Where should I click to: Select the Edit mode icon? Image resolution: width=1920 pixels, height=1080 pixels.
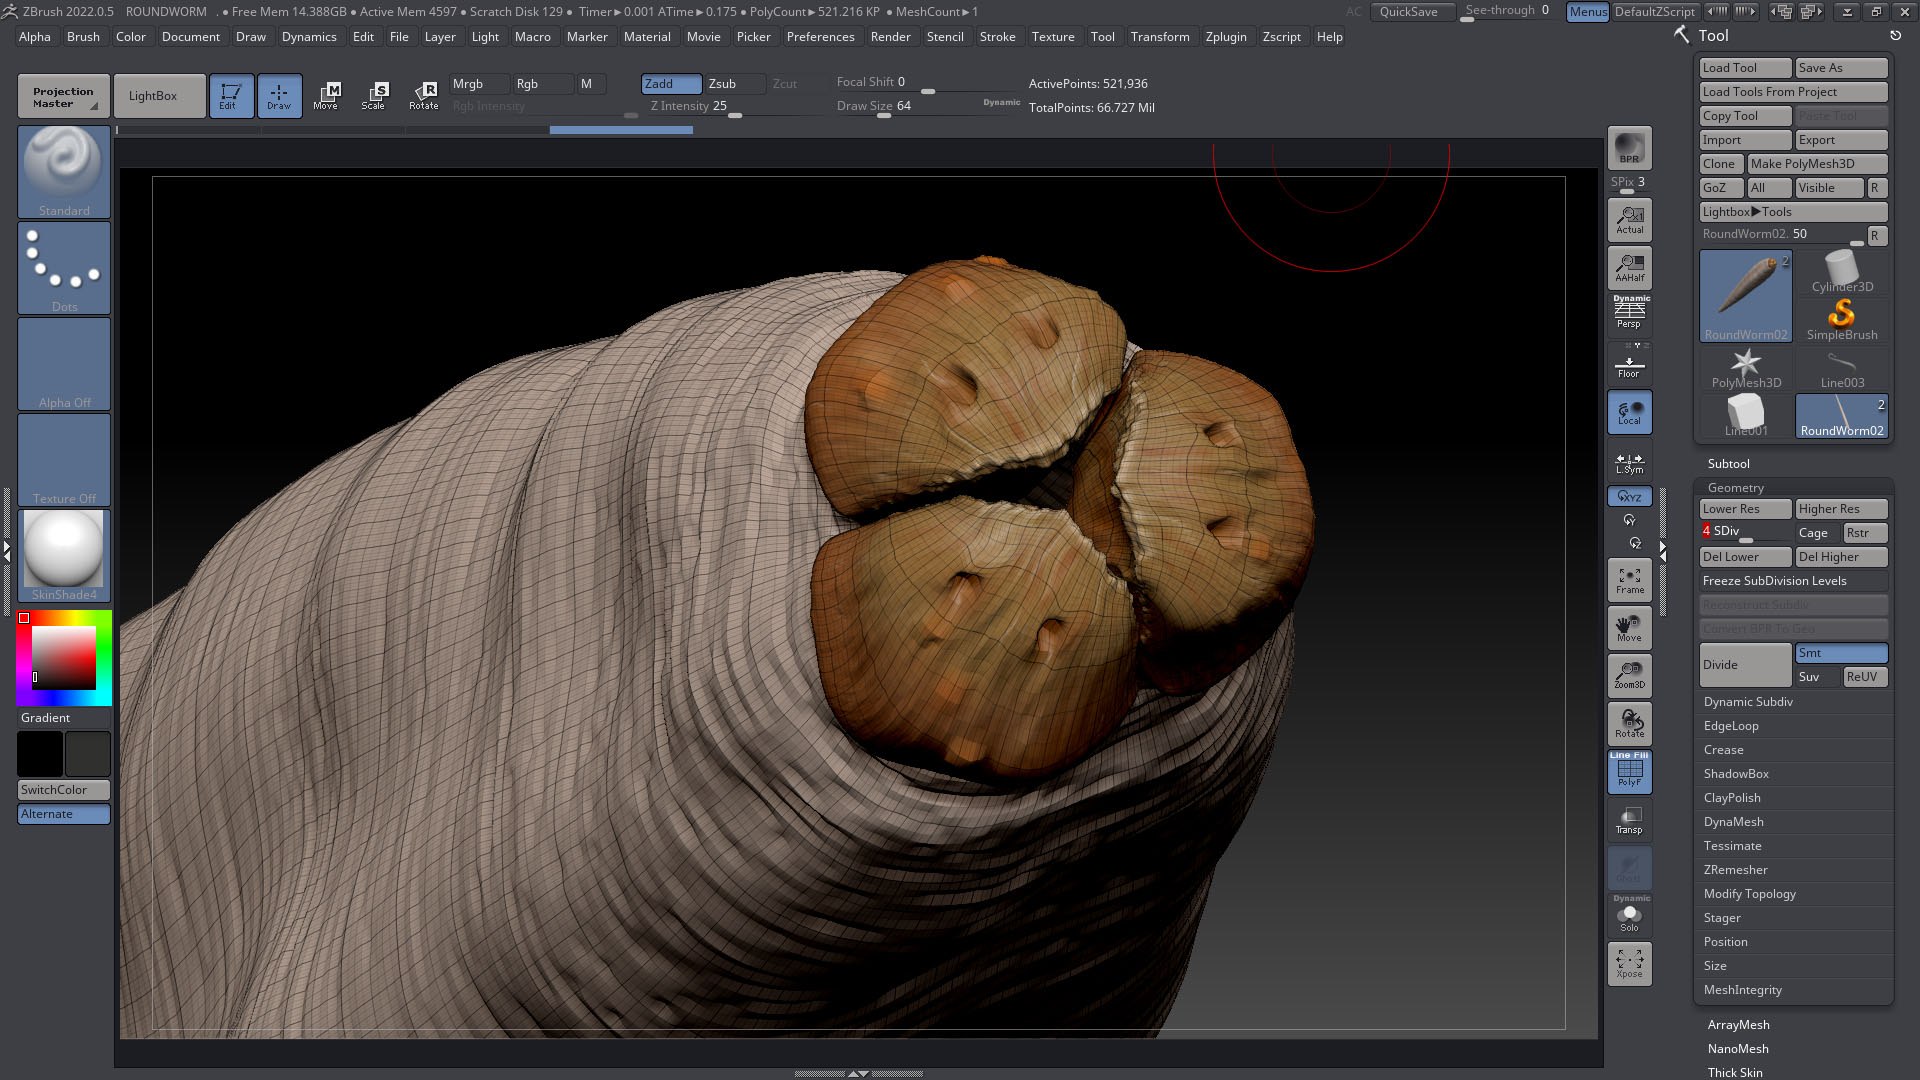[231, 96]
